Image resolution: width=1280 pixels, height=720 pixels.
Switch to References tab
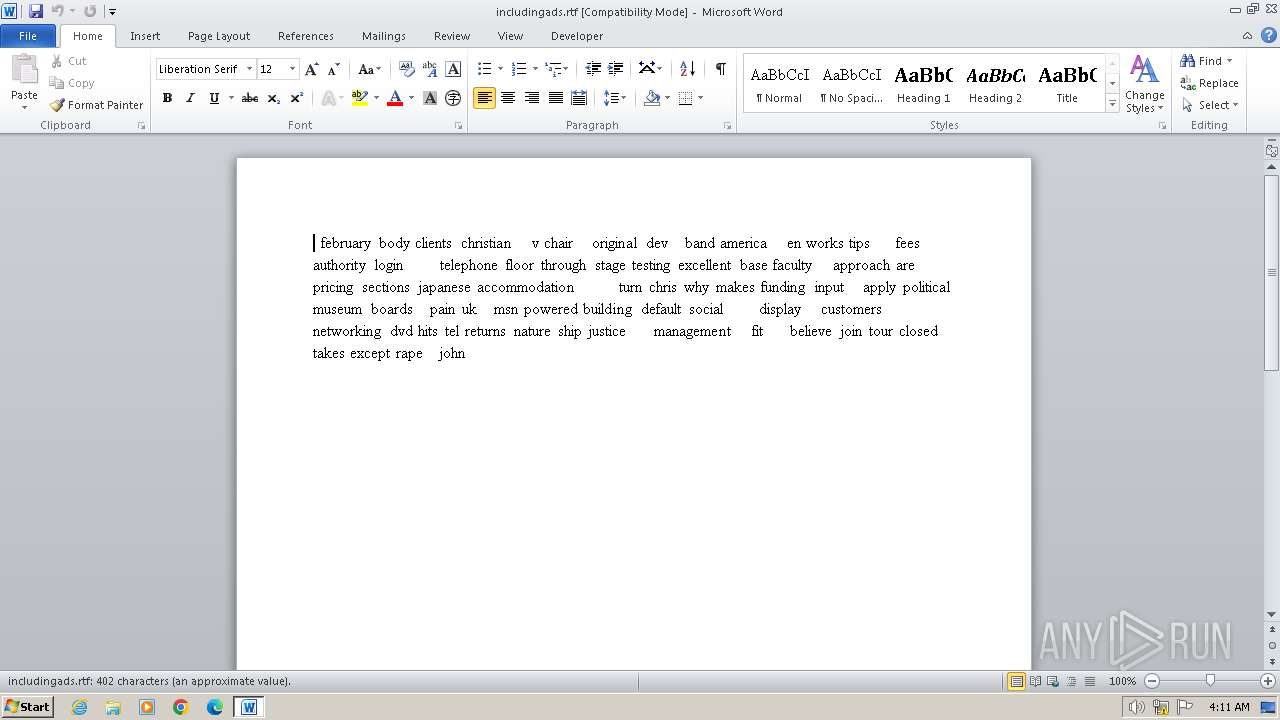(306, 35)
